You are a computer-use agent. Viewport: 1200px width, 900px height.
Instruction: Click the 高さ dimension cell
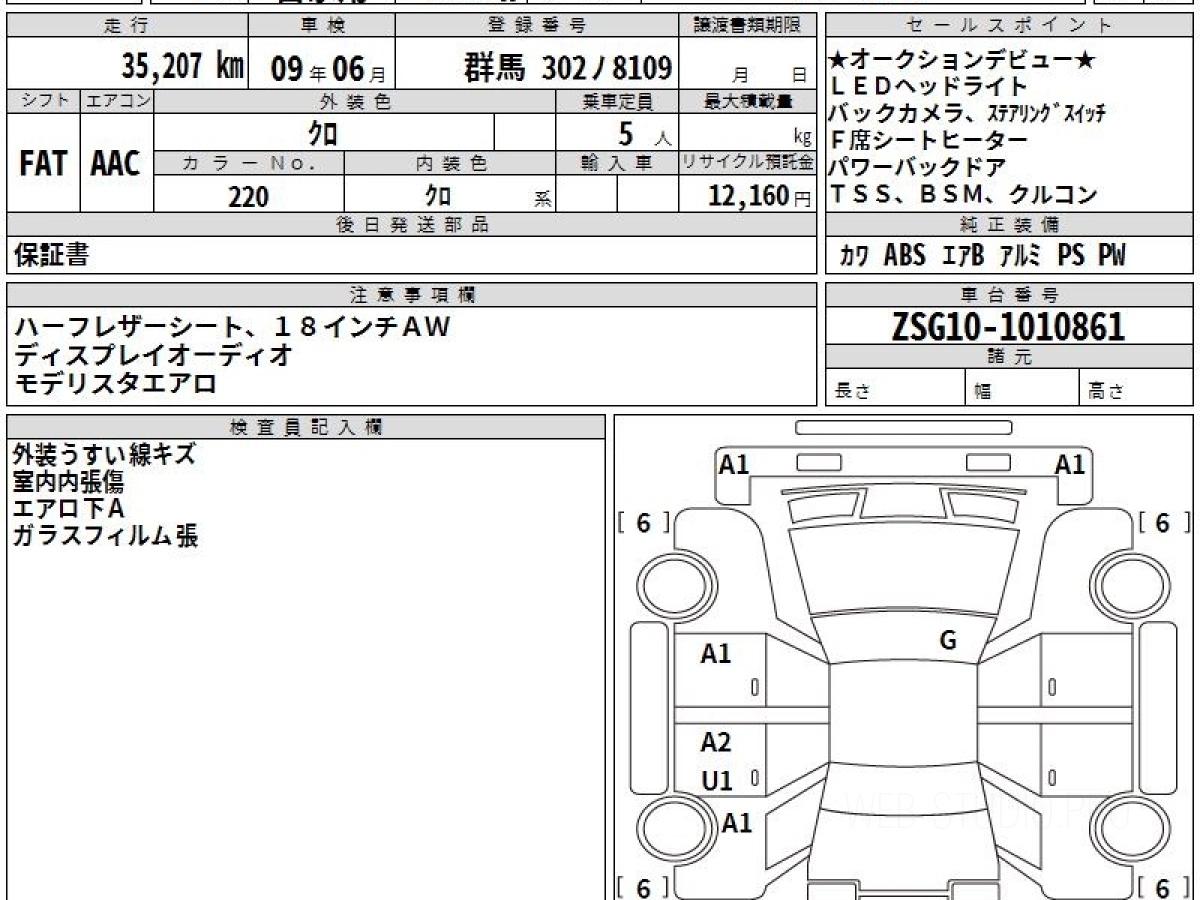pos(1137,388)
